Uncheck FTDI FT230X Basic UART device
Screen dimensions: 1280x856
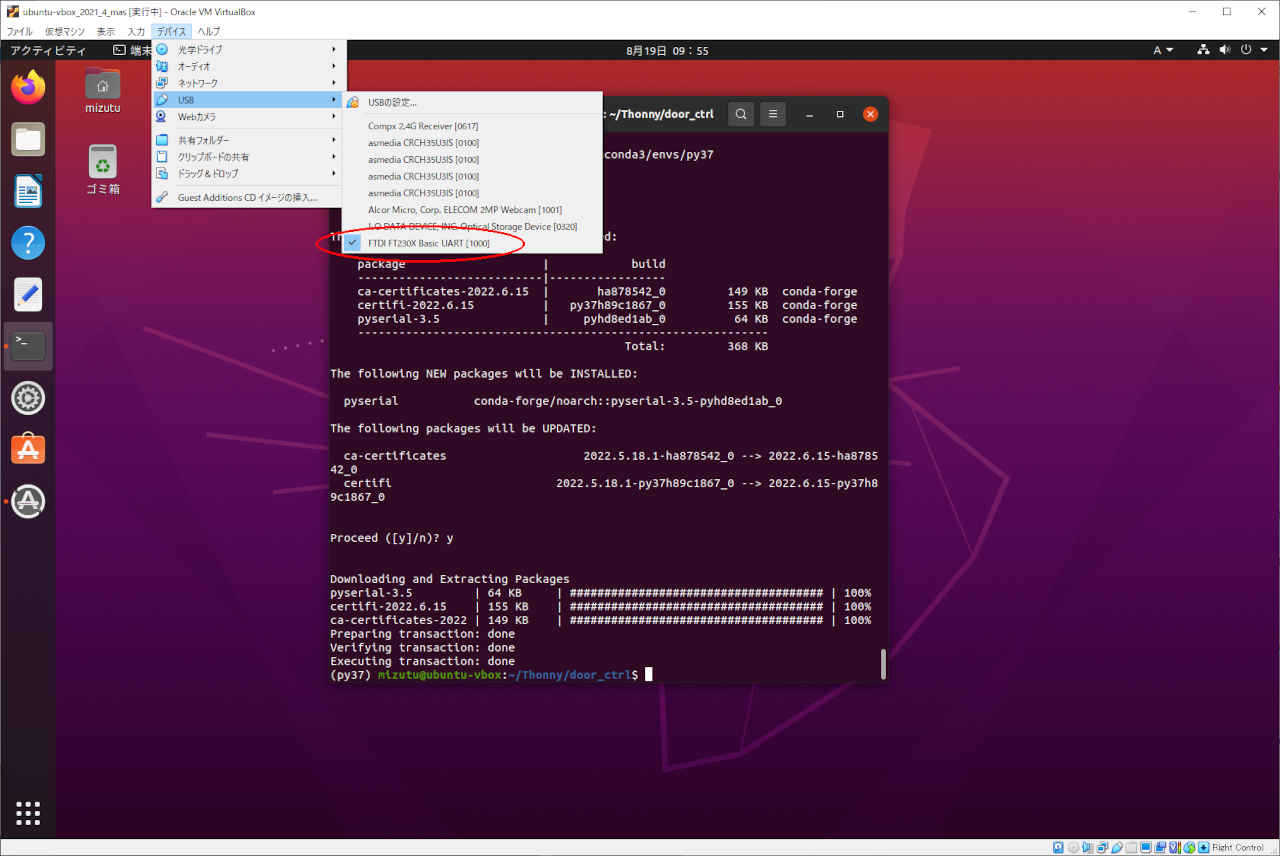(x=428, y=243)
